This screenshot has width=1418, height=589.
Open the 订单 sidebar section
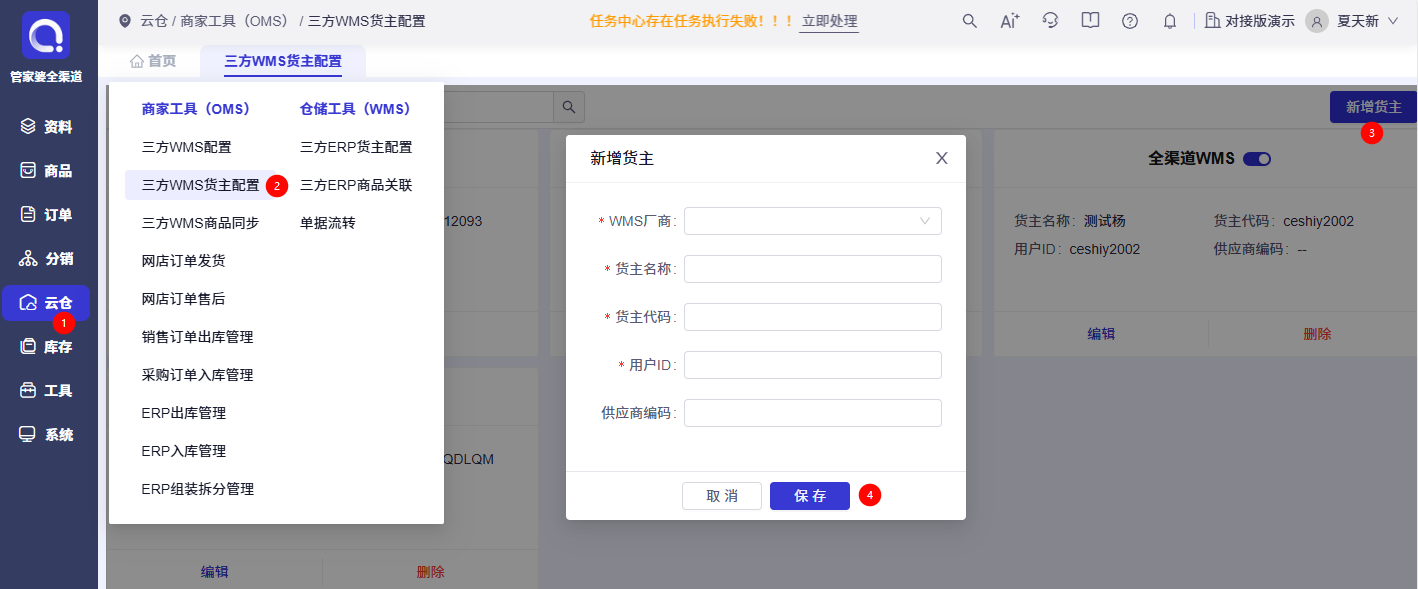46,215
